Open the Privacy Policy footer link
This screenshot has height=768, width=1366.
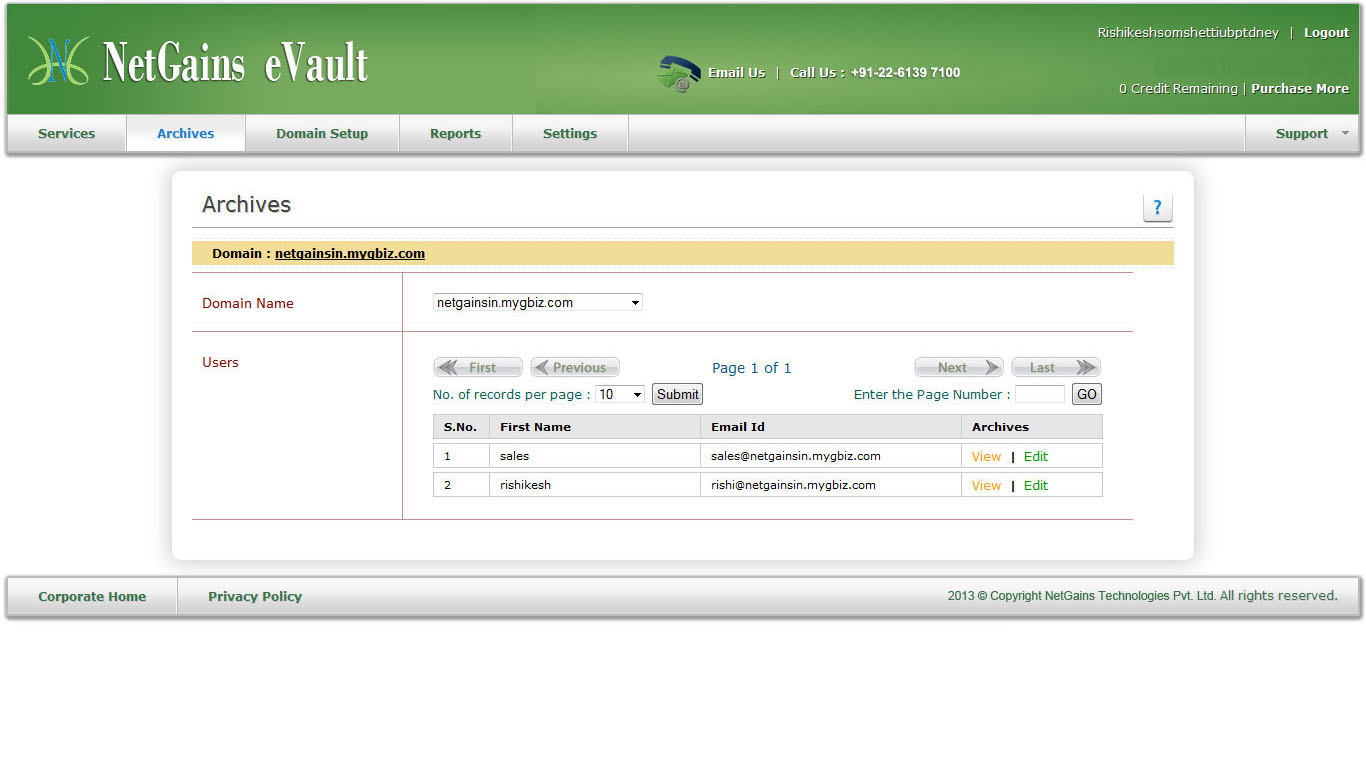255,596
